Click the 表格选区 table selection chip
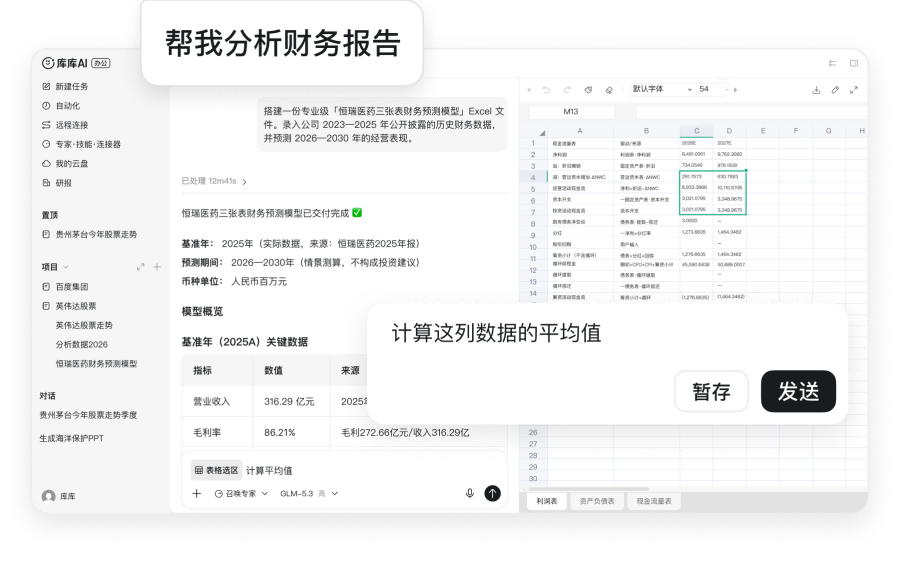Viewport: 899px width, 562px height. pos(216,470)
